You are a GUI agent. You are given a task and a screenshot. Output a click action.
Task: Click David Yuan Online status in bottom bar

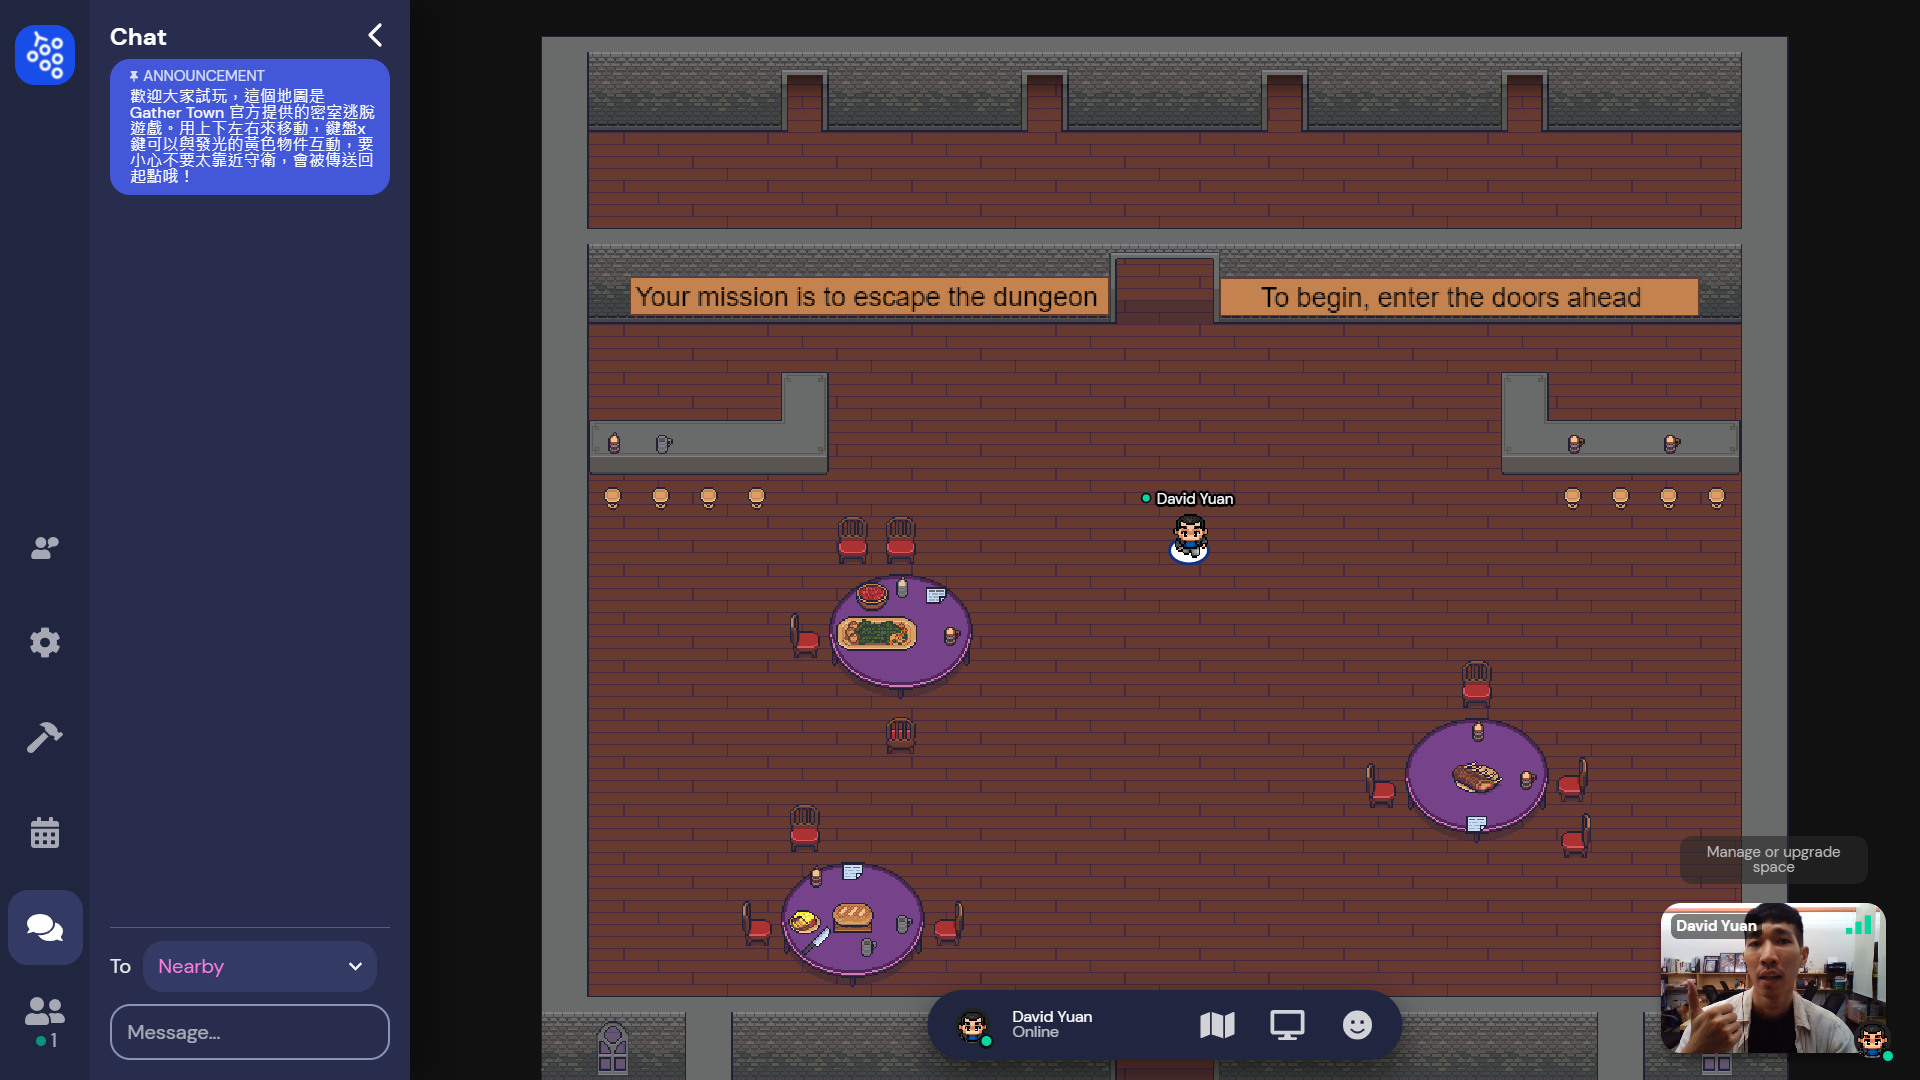tap(1052, 1024)
